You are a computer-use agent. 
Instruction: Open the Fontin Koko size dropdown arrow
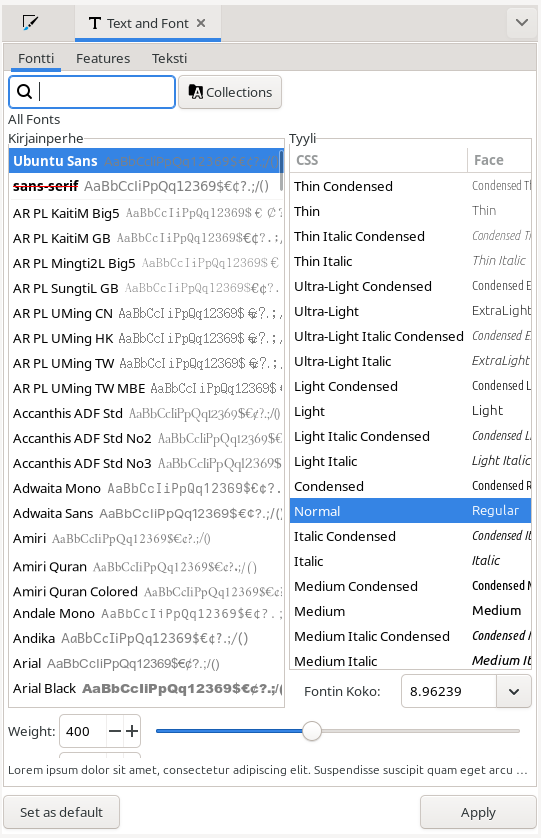(514, 691)
